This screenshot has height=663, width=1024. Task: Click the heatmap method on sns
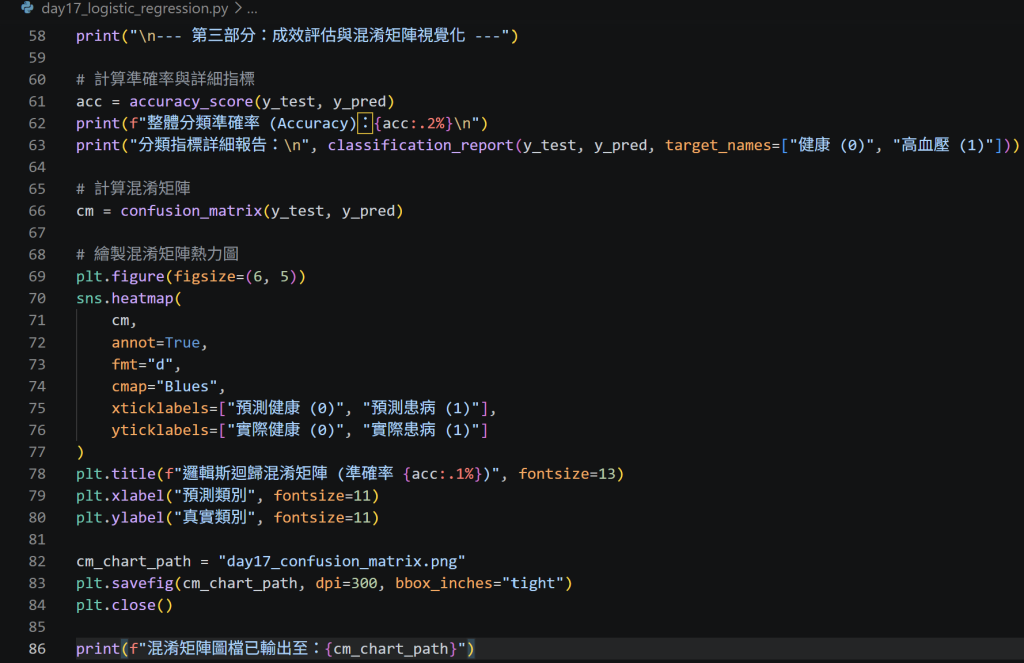pos(142,299)
